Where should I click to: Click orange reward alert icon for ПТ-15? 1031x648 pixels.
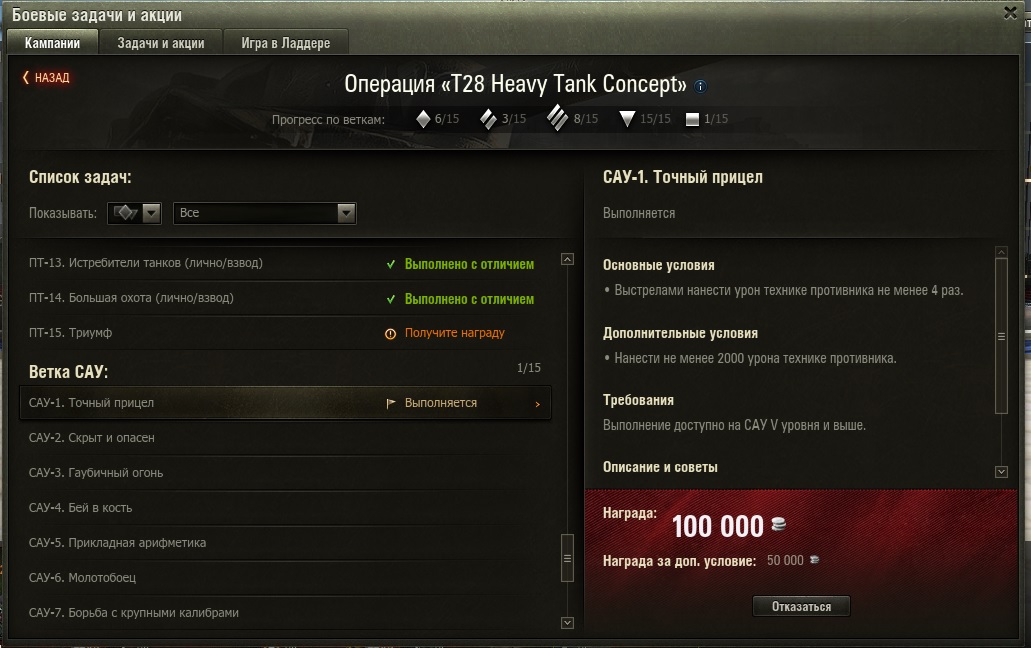click(x=390, y=334)
